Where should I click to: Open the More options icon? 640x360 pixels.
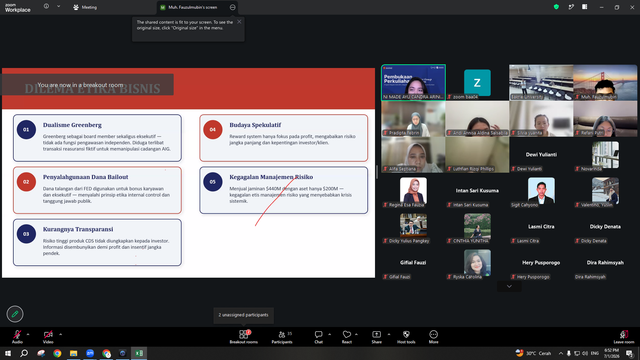coord(433,334)
